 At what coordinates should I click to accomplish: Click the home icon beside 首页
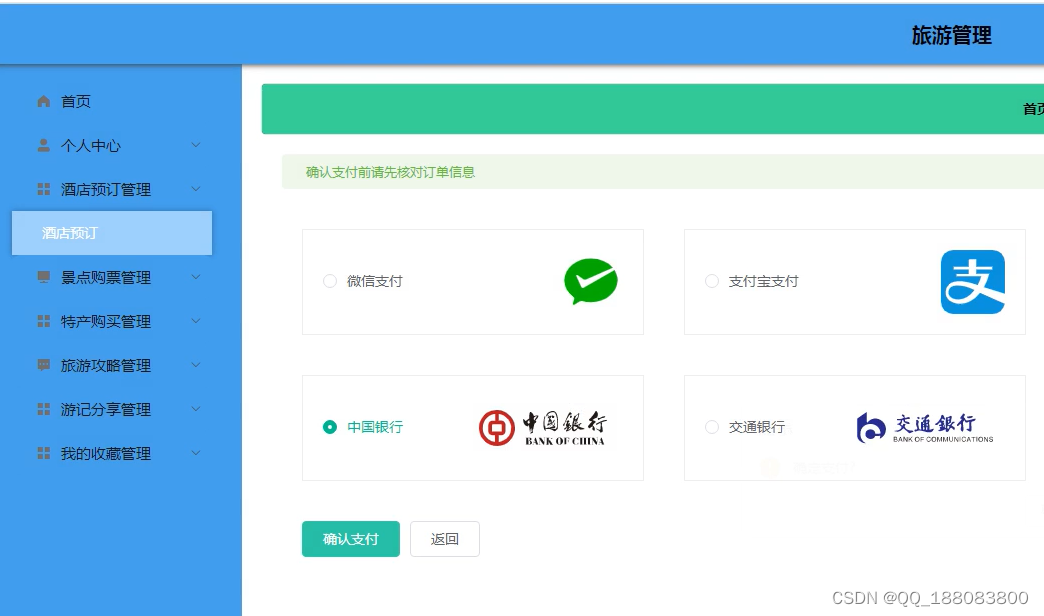pos(43,101)
